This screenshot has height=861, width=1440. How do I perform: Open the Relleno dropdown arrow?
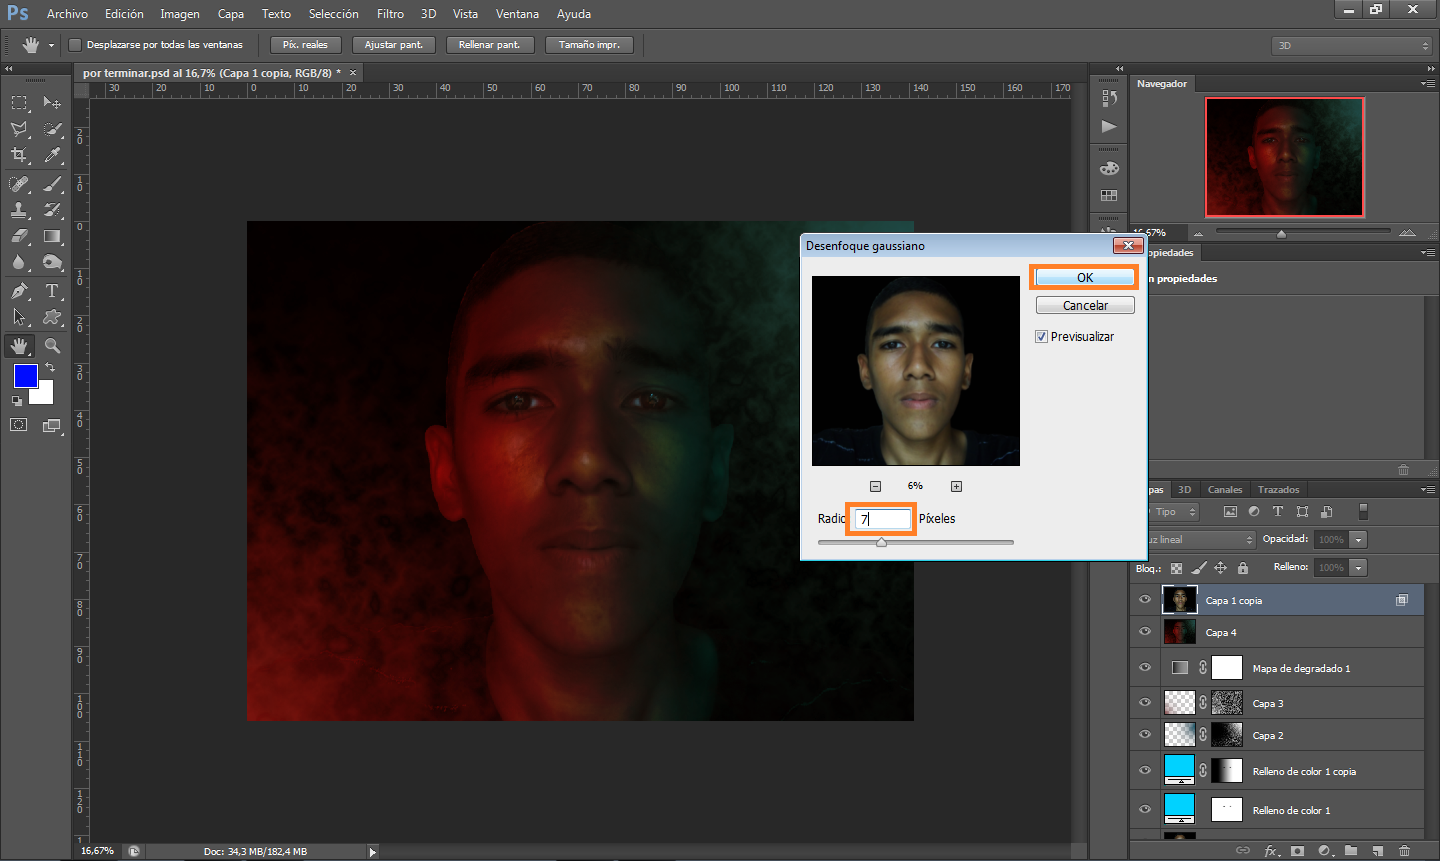click(x=1358, y=567)
